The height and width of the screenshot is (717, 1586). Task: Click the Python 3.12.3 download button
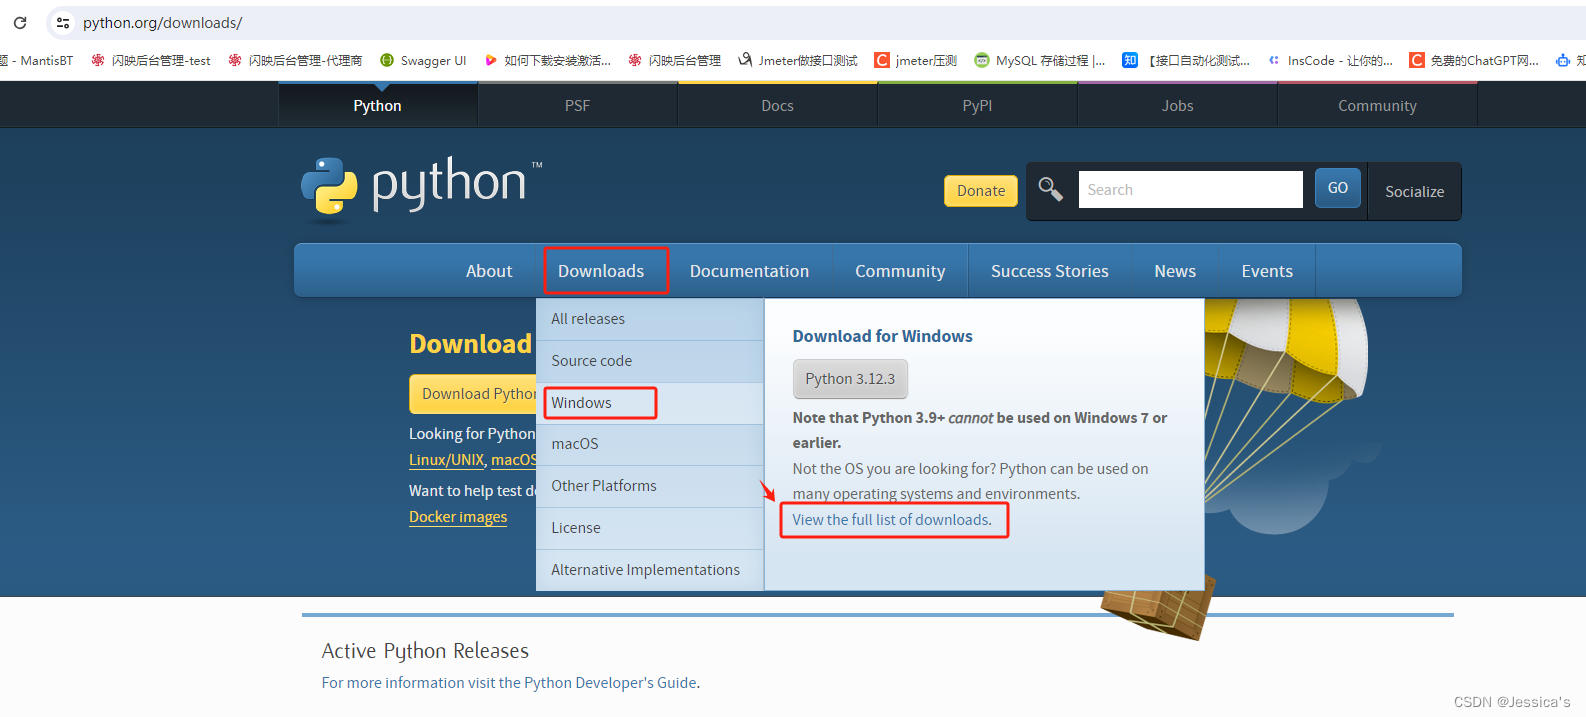pos(850,379)
